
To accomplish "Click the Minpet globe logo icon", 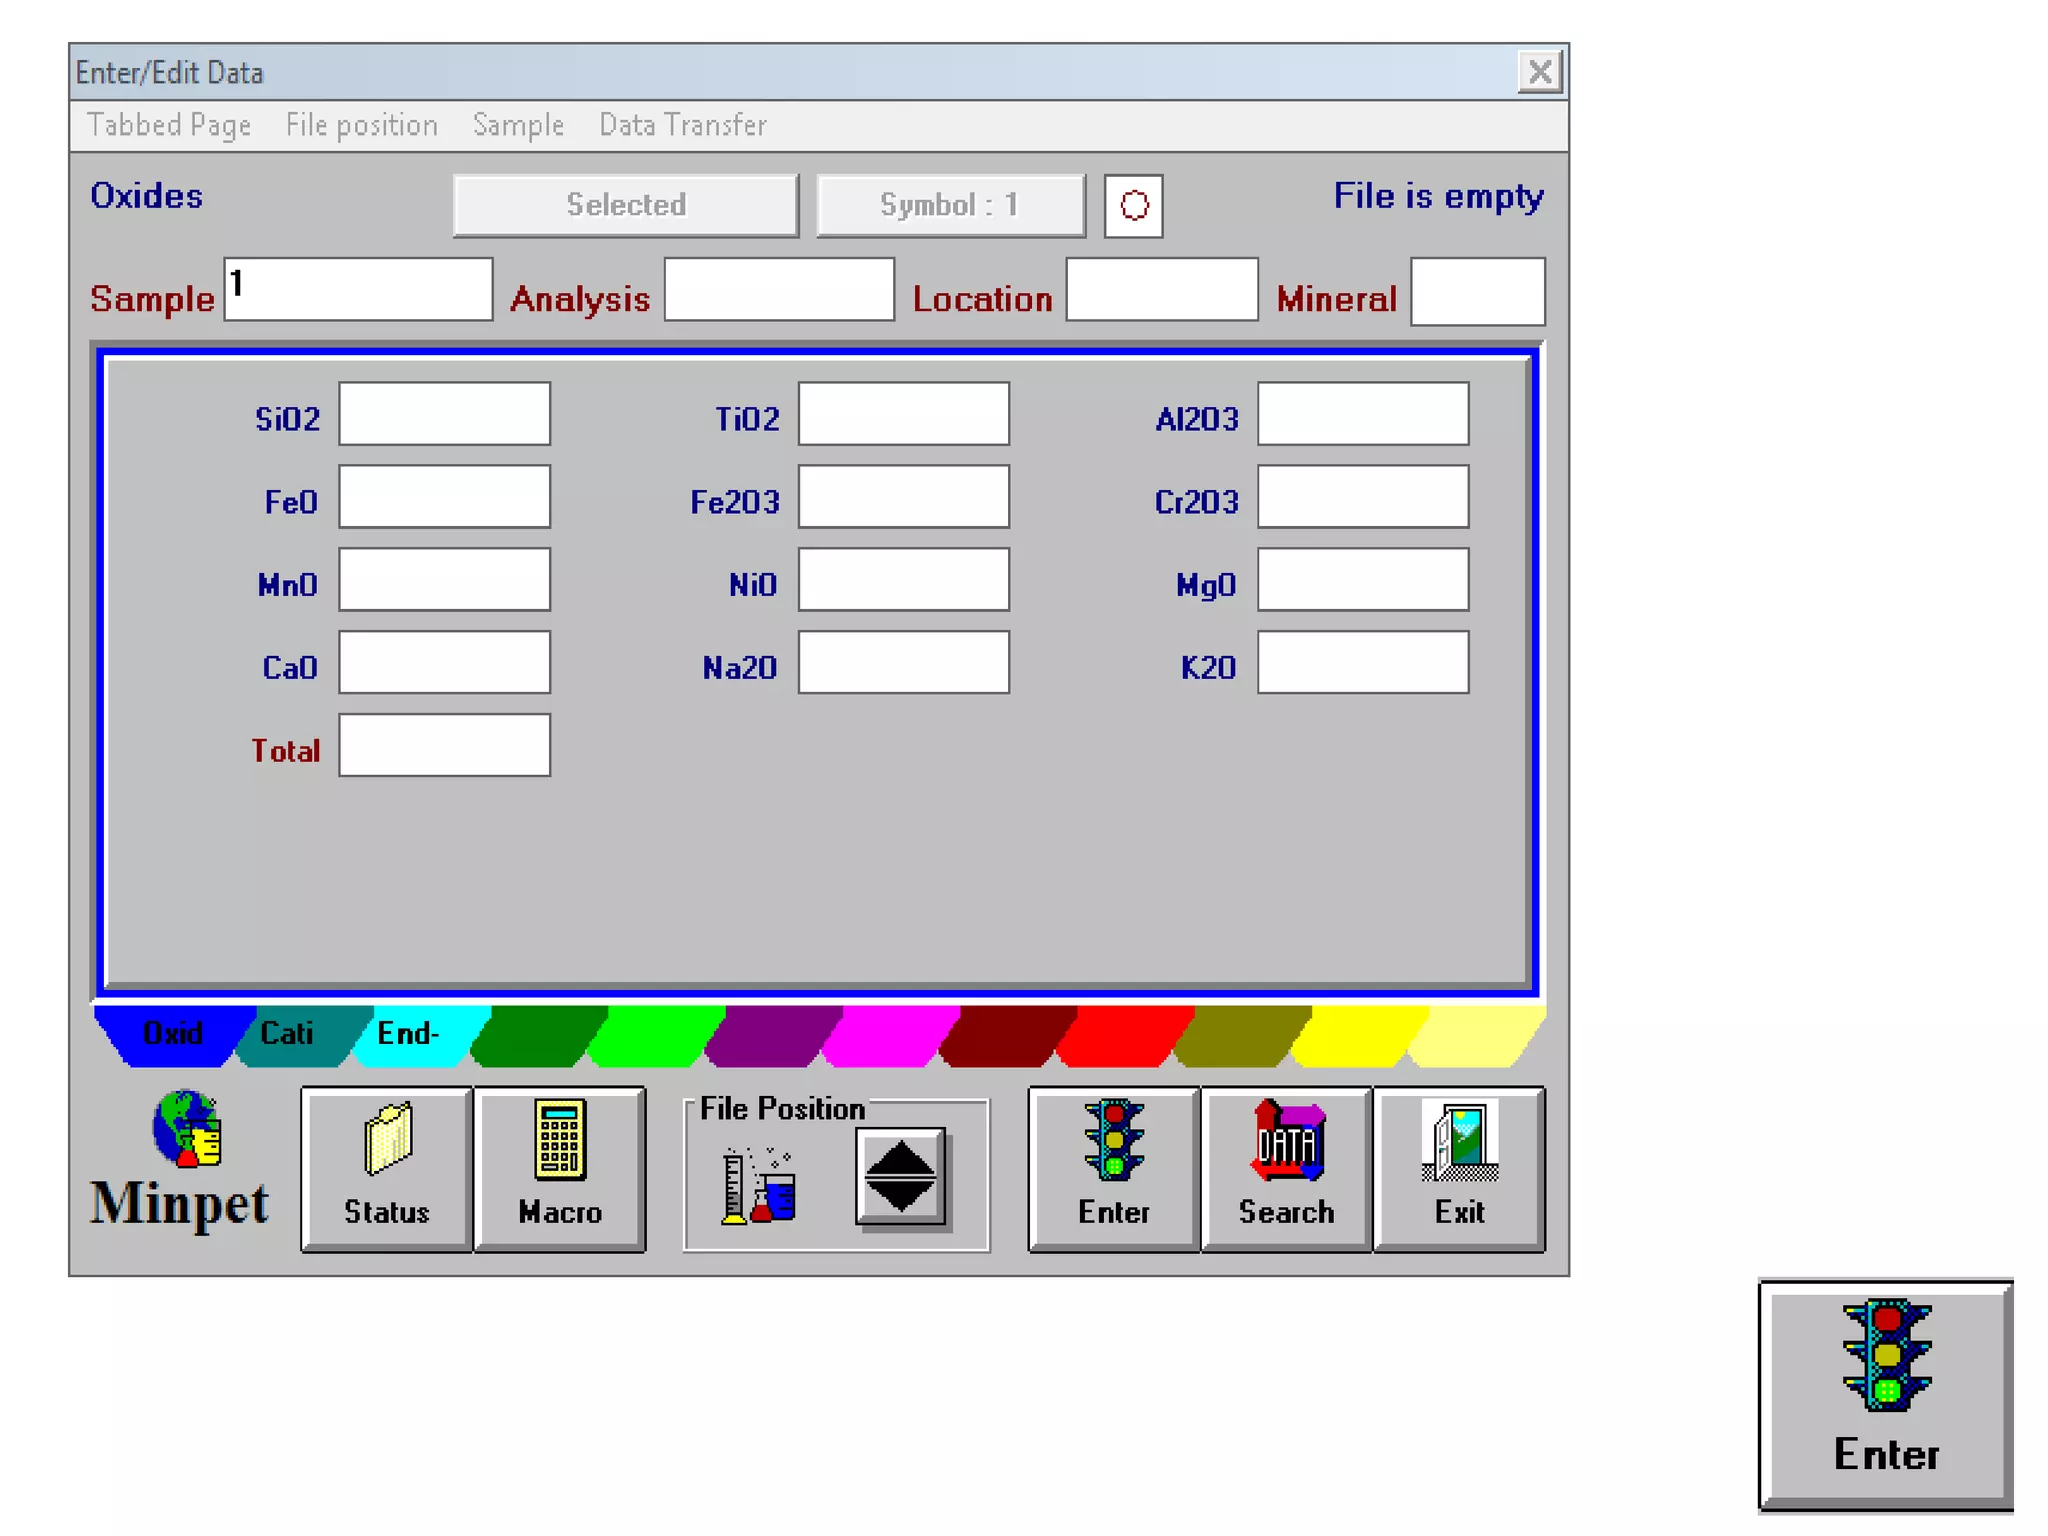I will (187, 1129).
